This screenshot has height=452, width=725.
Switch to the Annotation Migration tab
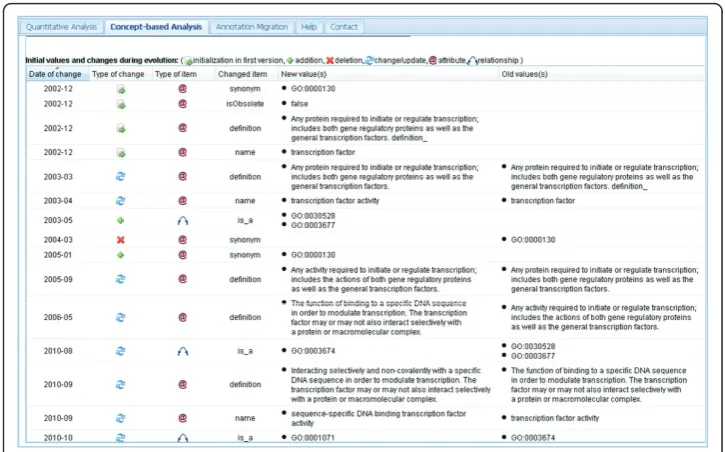pos(252,27)
